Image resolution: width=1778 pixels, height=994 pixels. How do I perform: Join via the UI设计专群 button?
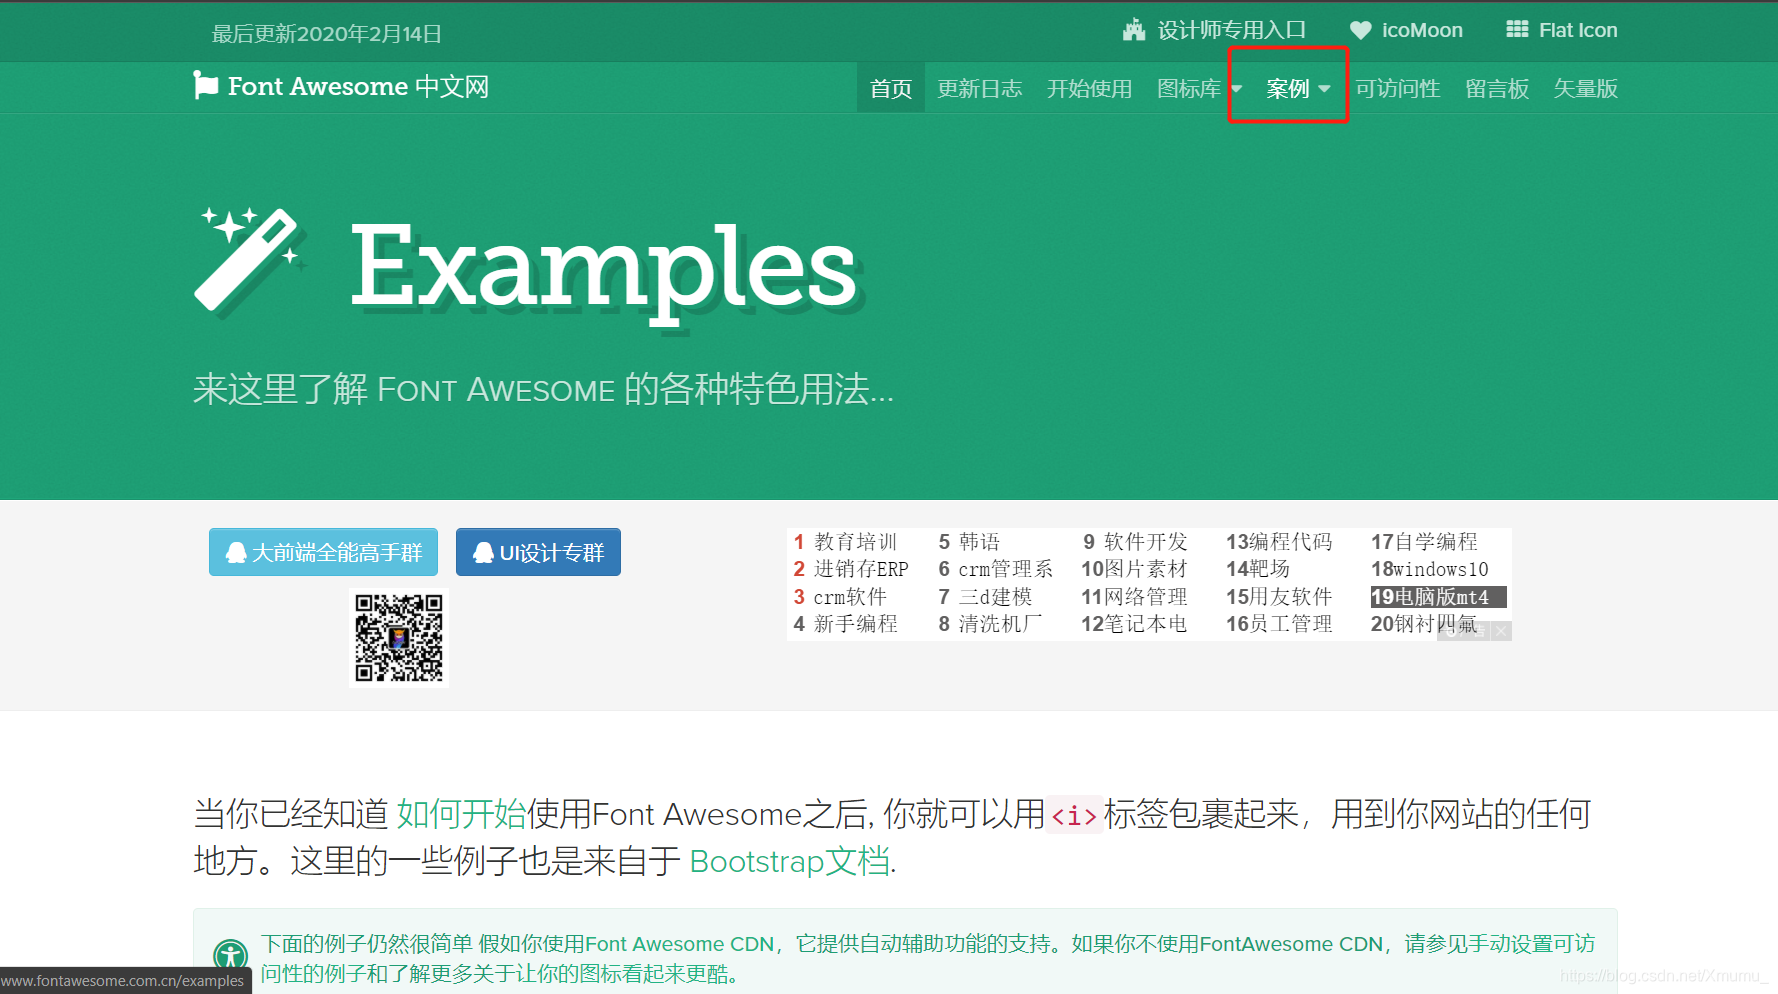coord(538,552)
